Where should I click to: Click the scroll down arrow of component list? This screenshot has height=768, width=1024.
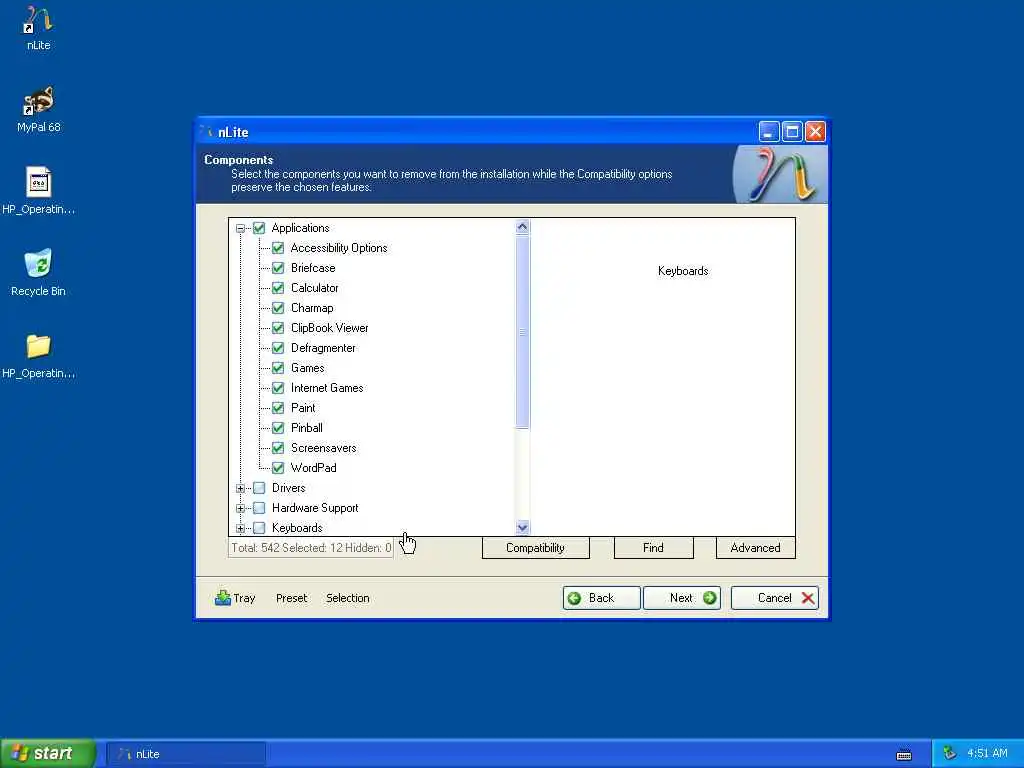click(x=522, y=527)
